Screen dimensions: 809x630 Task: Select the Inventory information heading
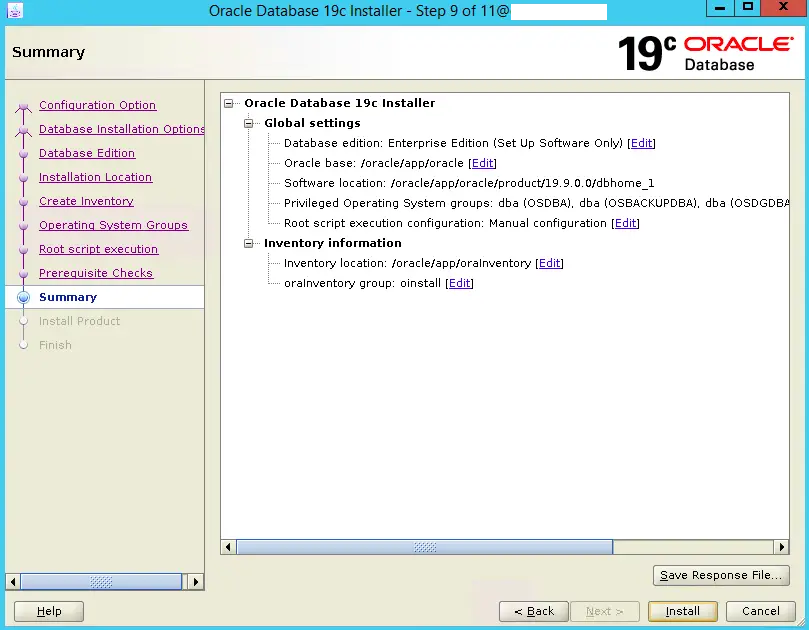click(x=333, y=243)
